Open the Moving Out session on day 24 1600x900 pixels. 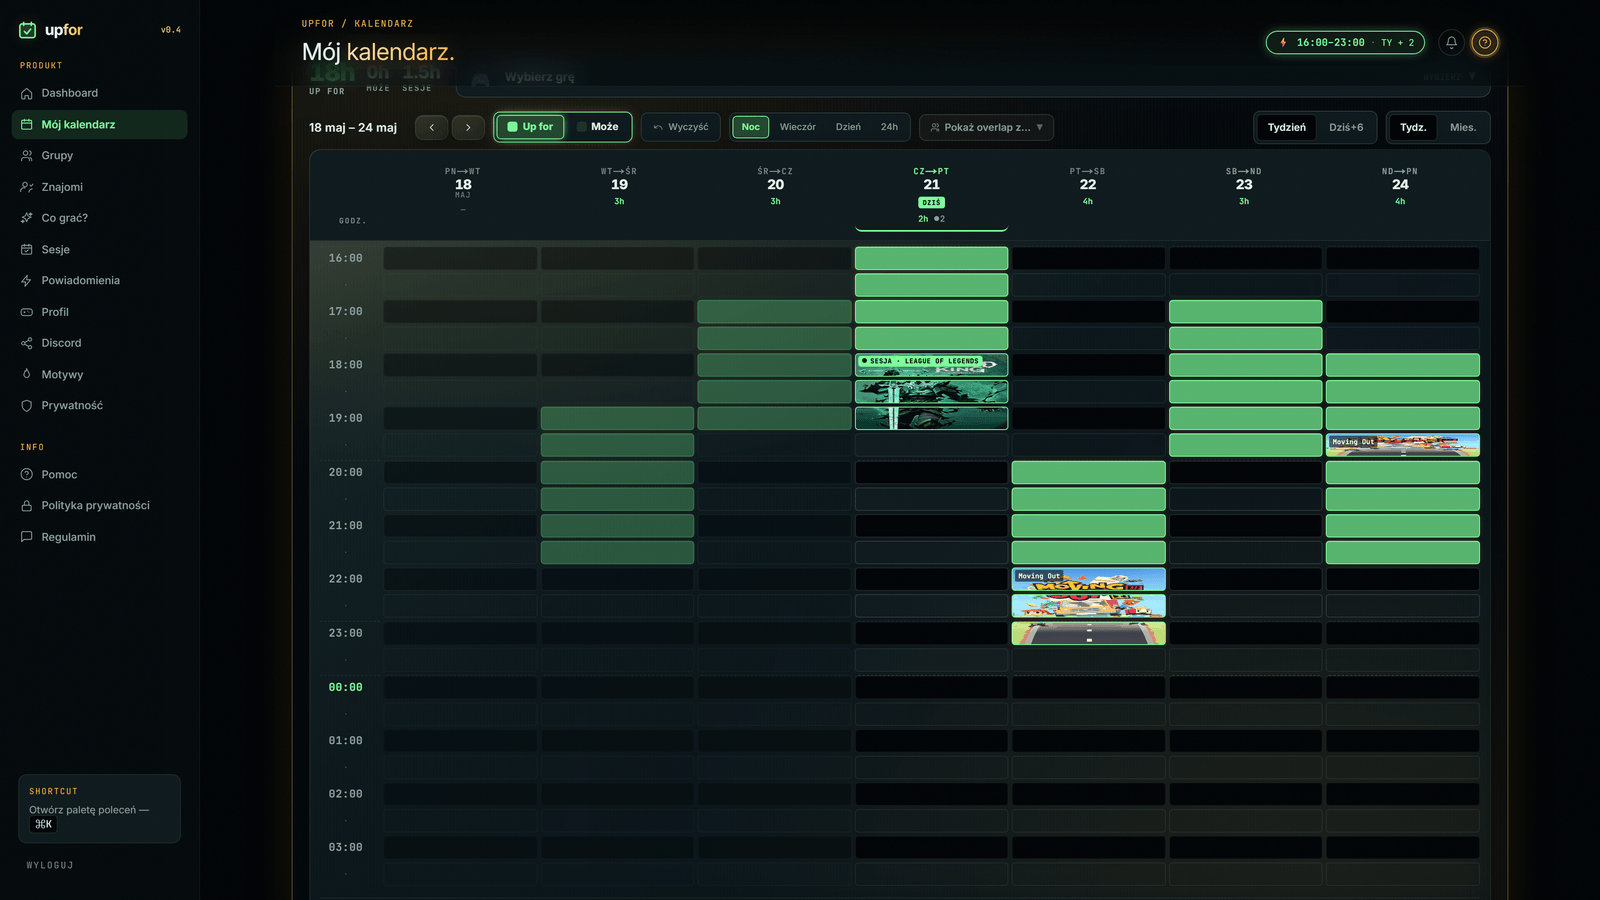pos(1402,445)
